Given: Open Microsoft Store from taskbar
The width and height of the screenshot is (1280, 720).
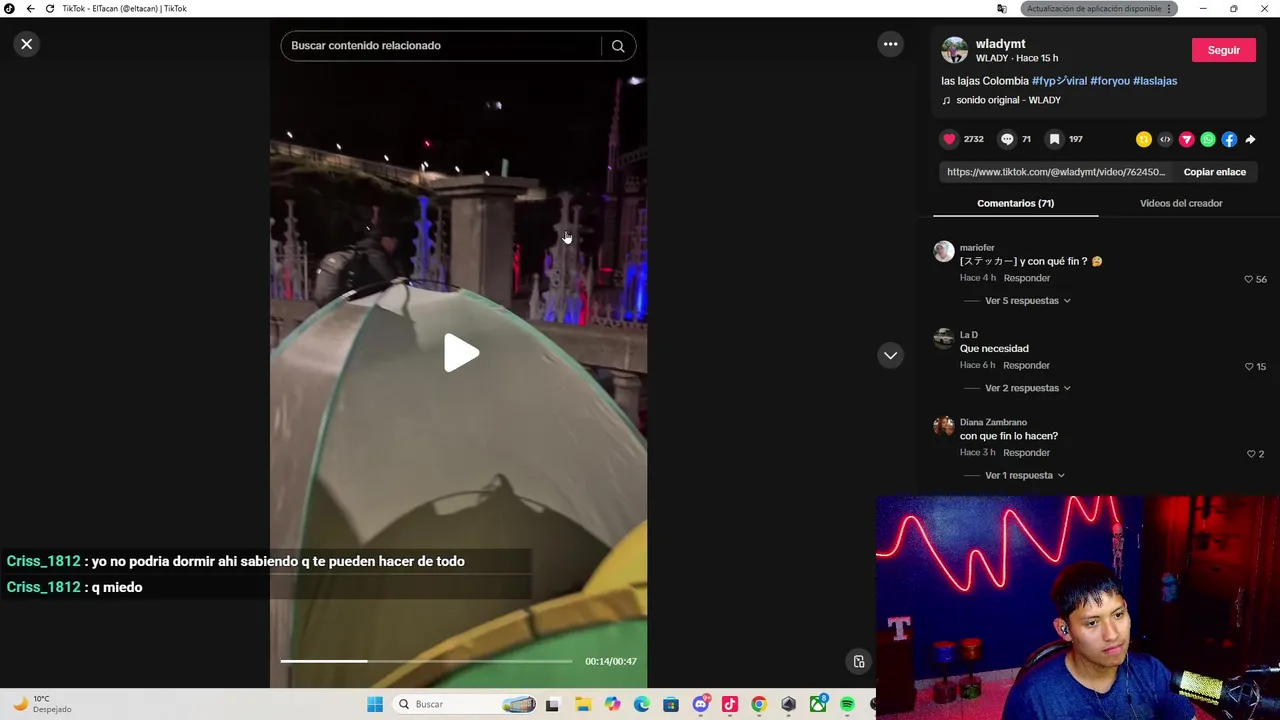Looking at the screenshot, I should (671, 704).
